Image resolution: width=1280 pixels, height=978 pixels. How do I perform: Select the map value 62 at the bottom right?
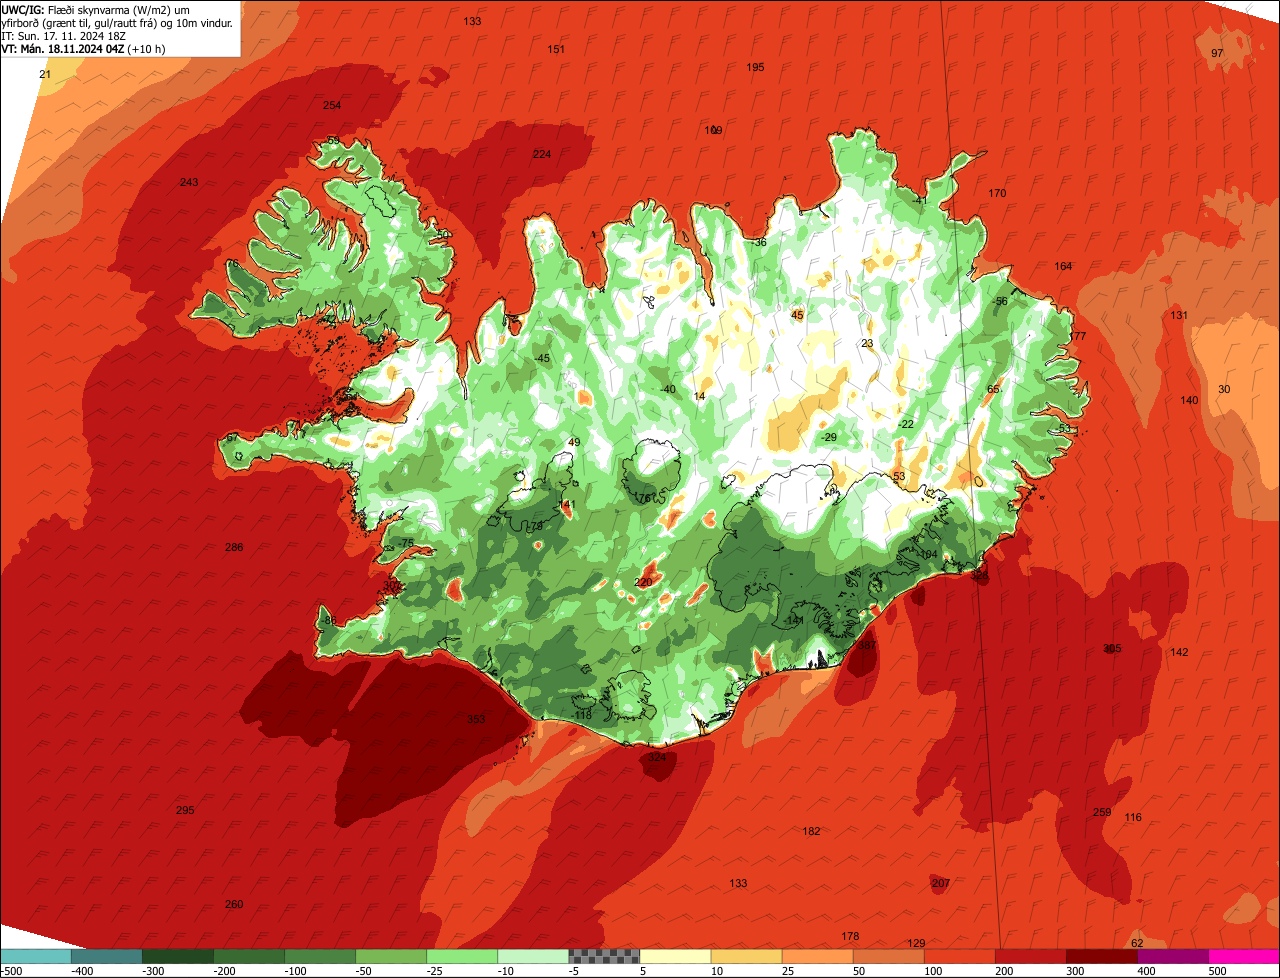(1137, 943)
